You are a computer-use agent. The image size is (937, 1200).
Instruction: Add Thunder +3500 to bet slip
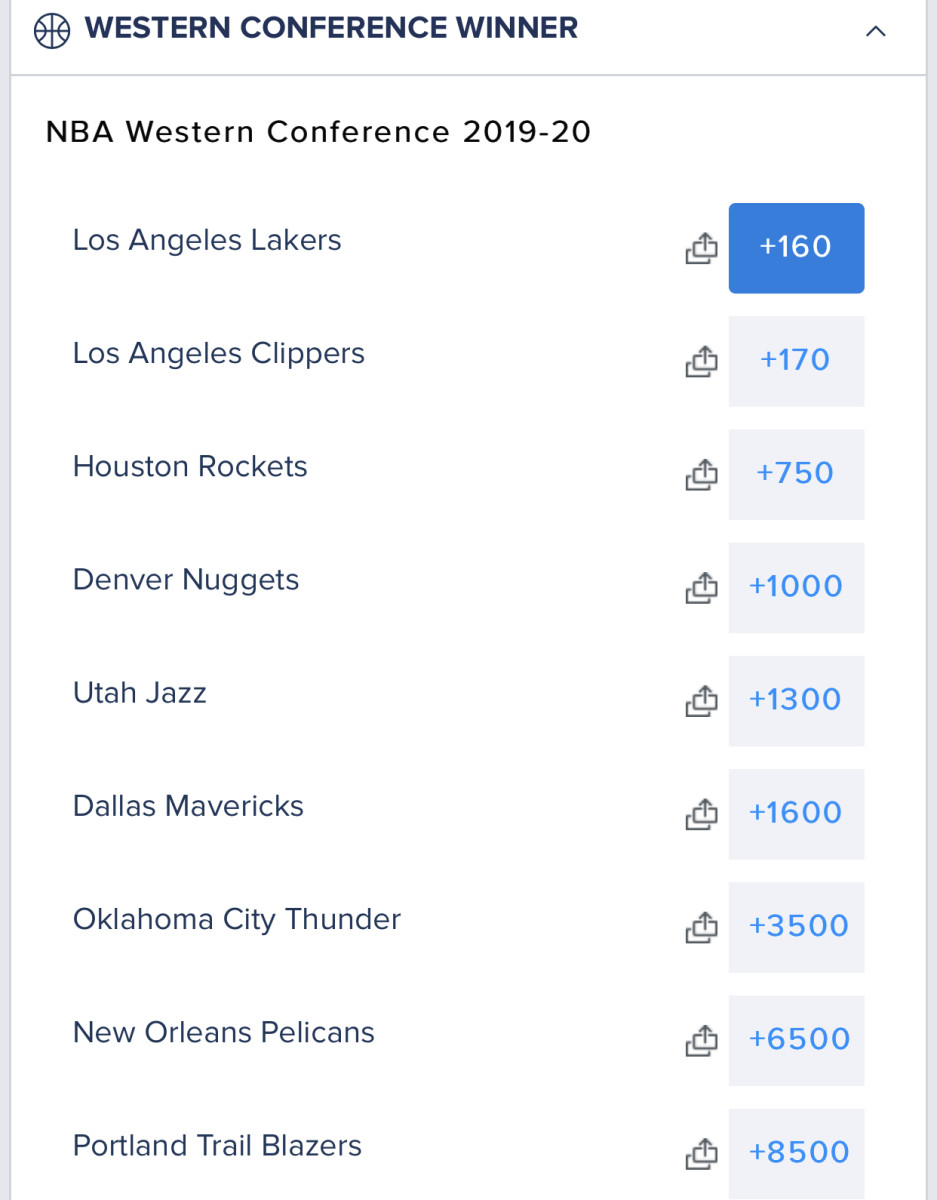(796, 926)
